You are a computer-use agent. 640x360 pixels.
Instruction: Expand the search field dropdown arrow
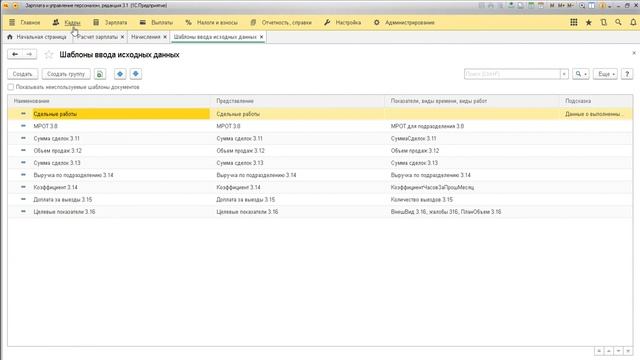[564, 74]
